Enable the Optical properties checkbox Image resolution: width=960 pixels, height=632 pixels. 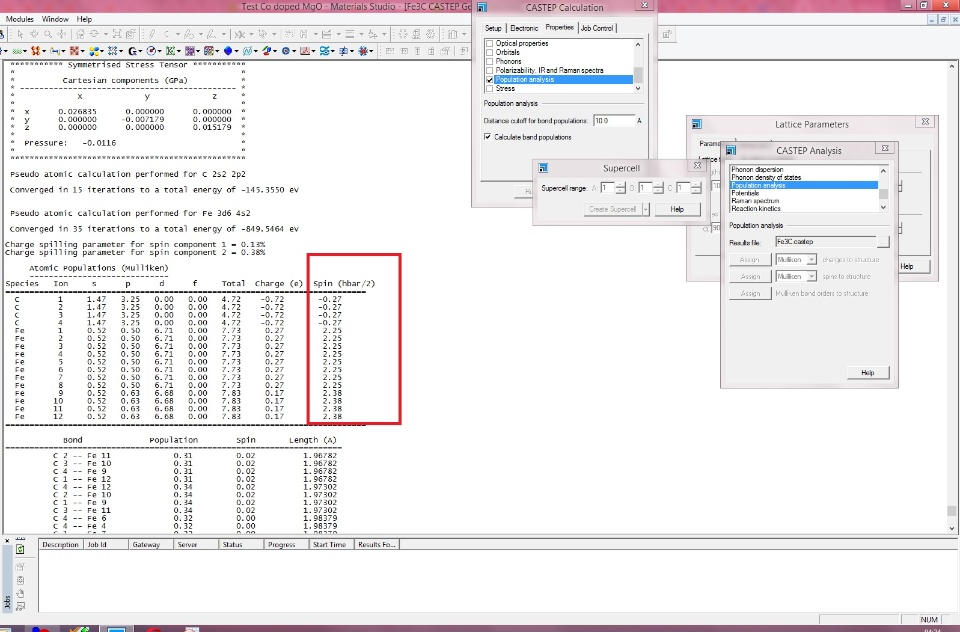point(489,44)
